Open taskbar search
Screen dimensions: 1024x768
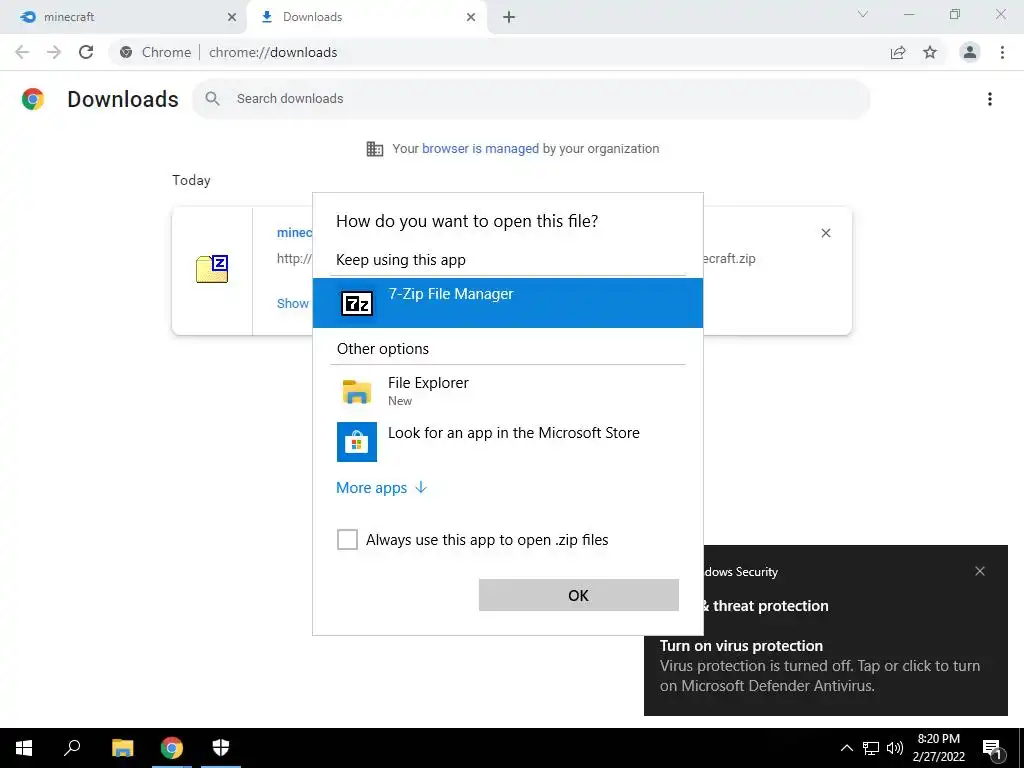point(72,748)
